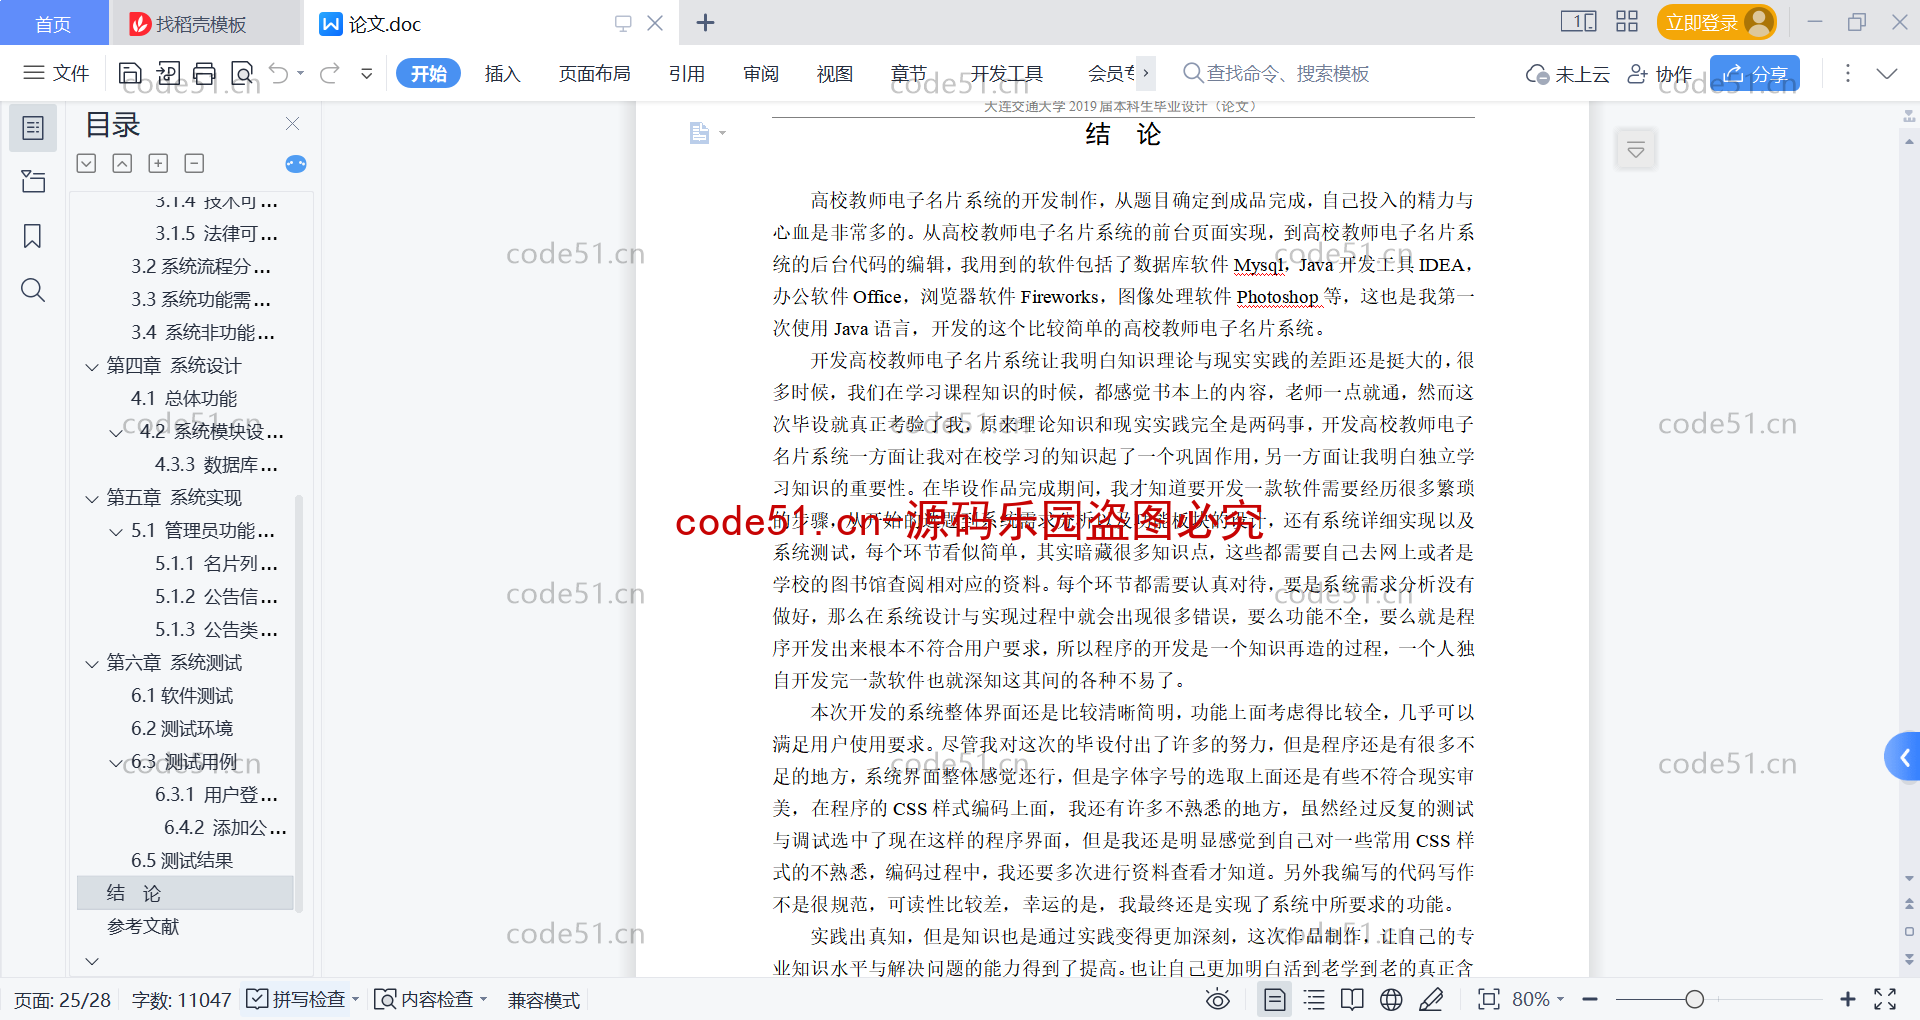Go to 参考文献 in outline
Screen dimensions: 1920x1020
coord(143,926)
